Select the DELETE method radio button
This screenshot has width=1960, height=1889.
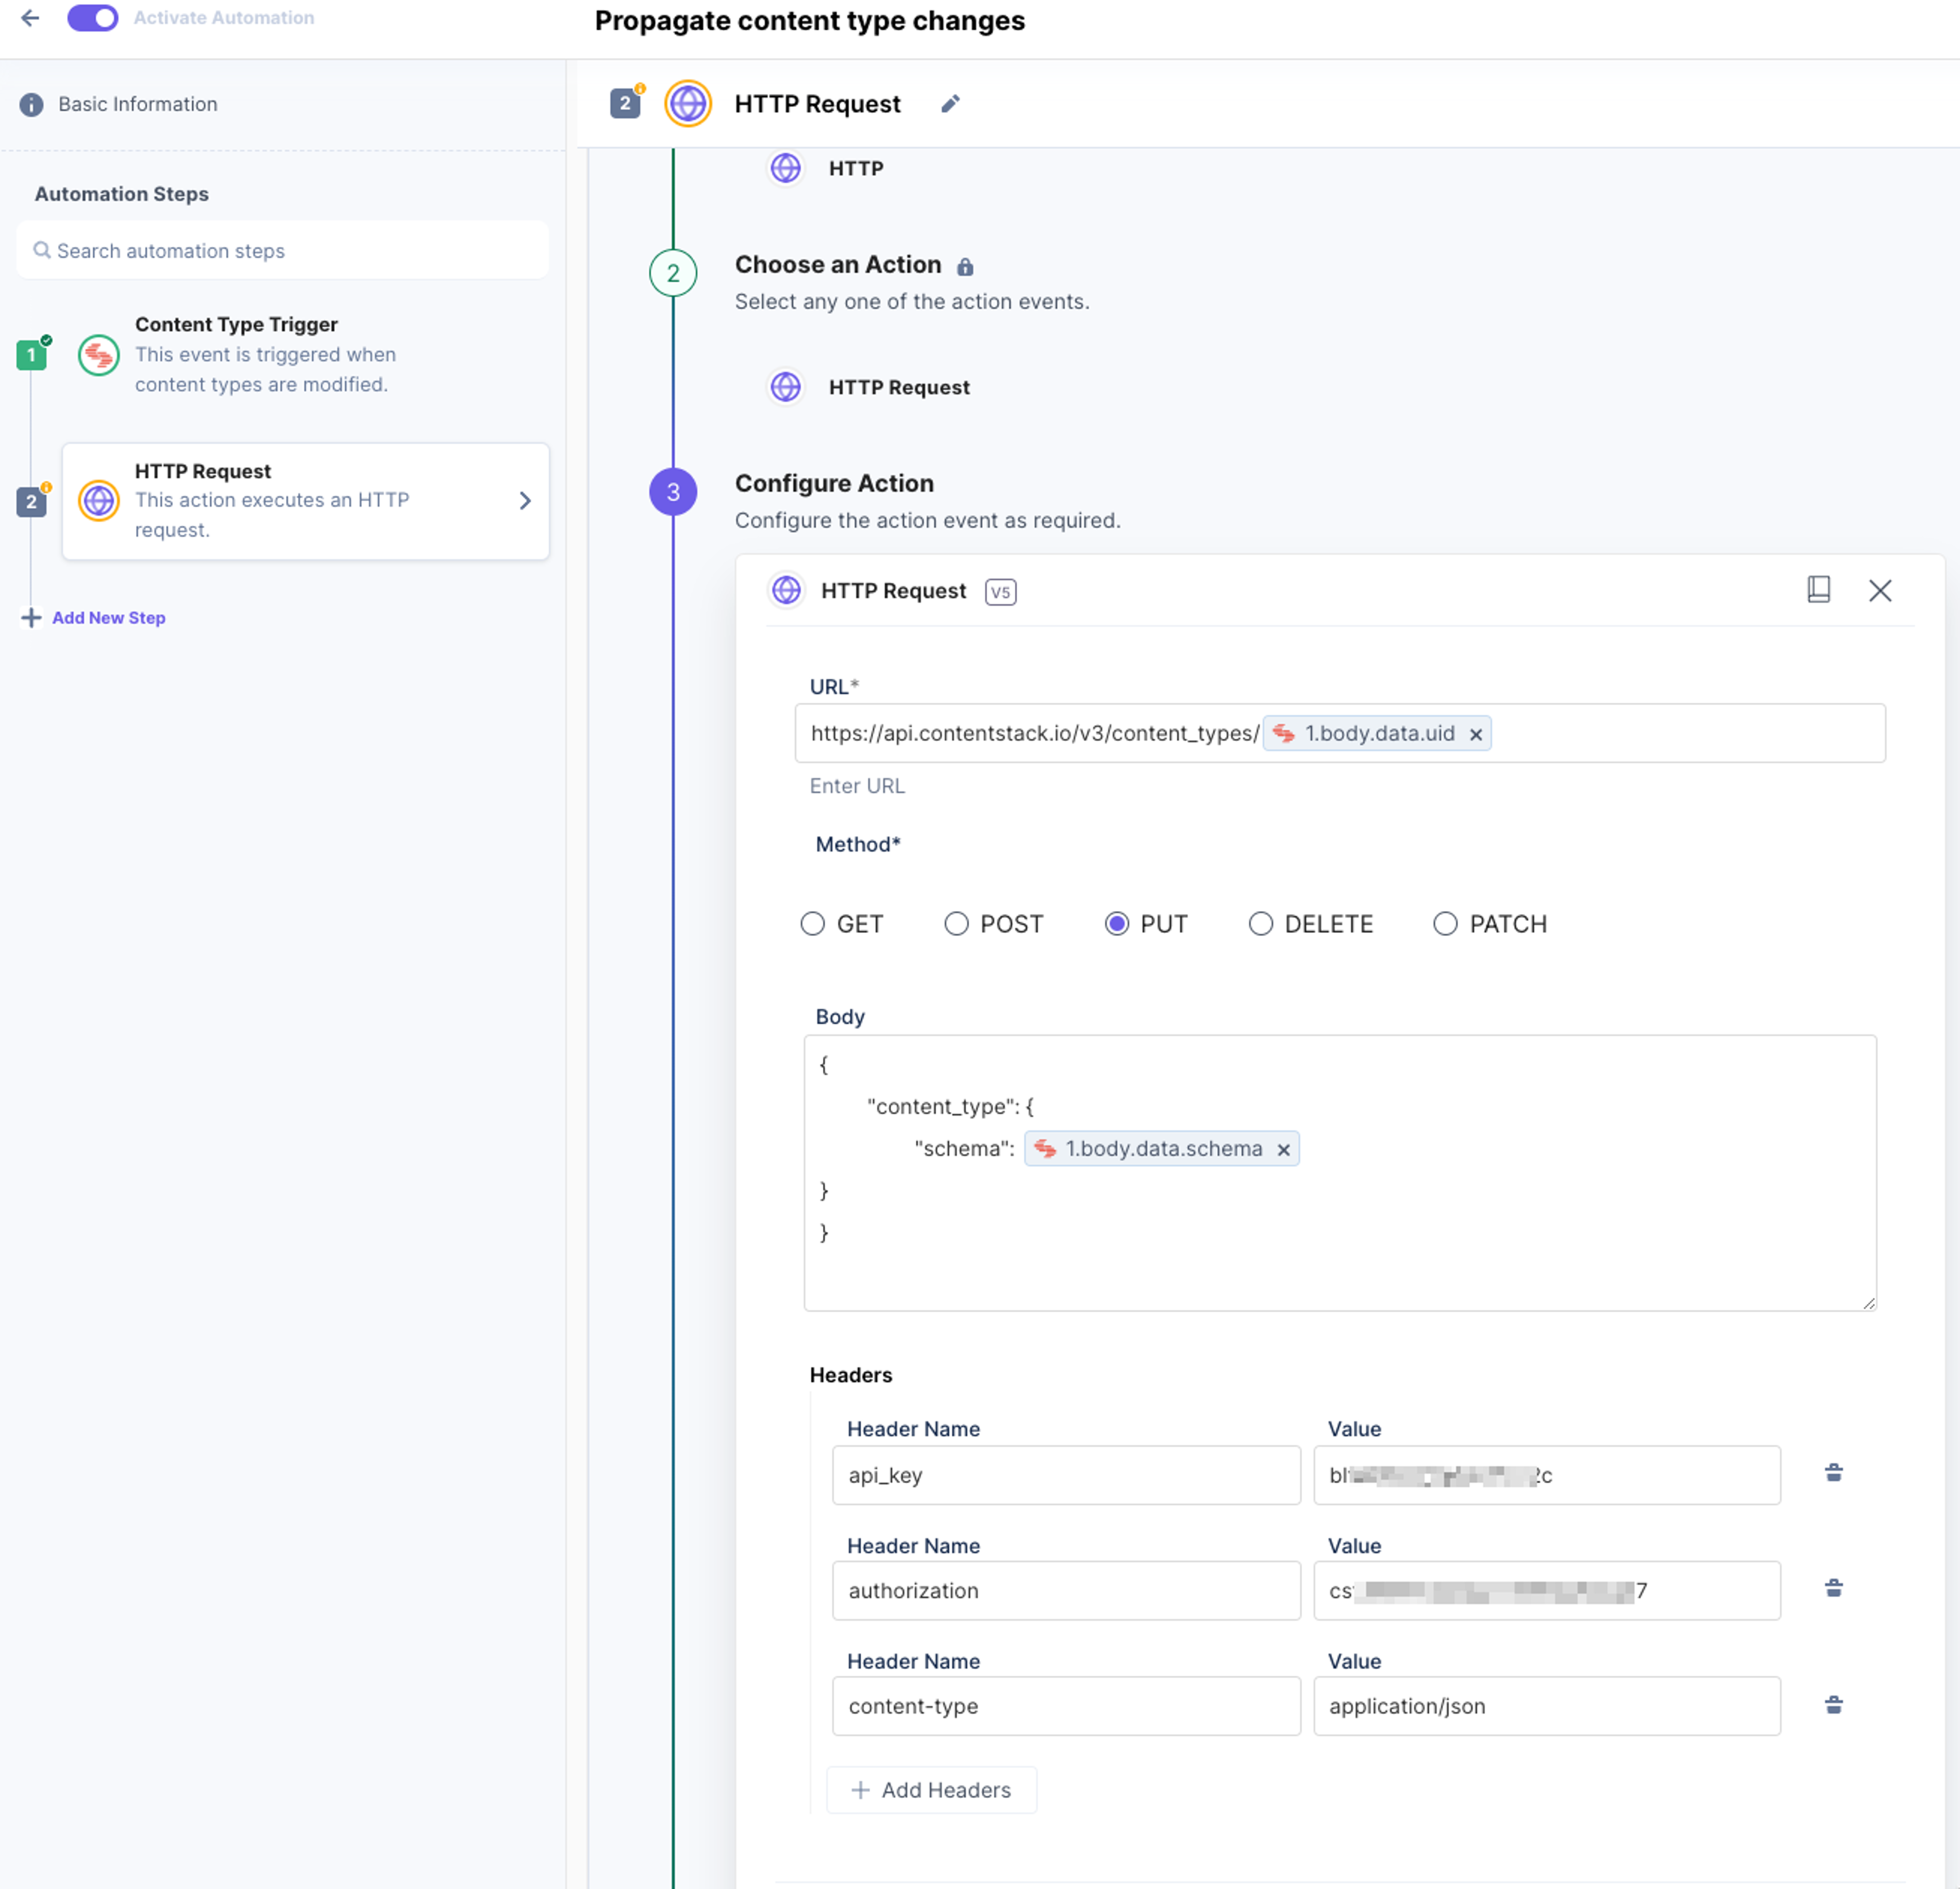tap(1260, 923)
